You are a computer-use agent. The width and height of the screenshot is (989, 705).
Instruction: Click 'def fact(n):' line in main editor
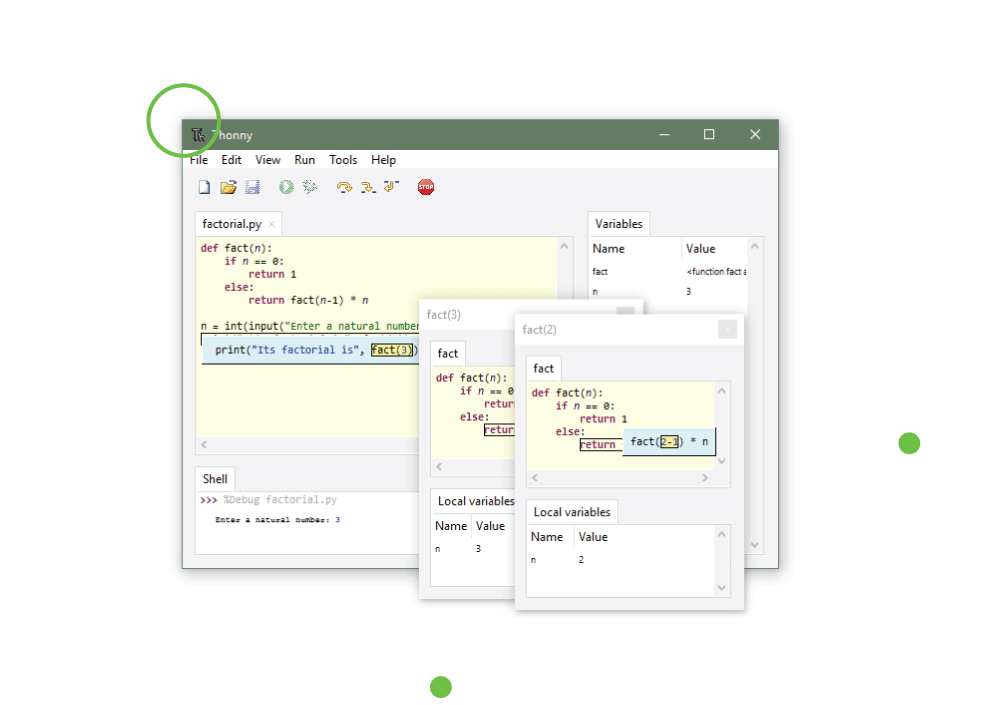pyautogui.click(x=237, y=248)
